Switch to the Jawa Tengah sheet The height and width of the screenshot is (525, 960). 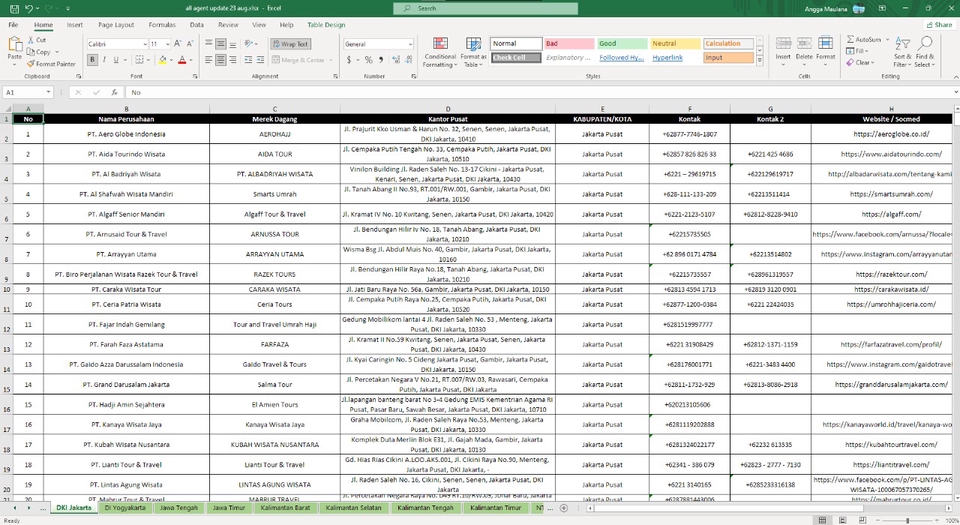[x=179, y=508]
